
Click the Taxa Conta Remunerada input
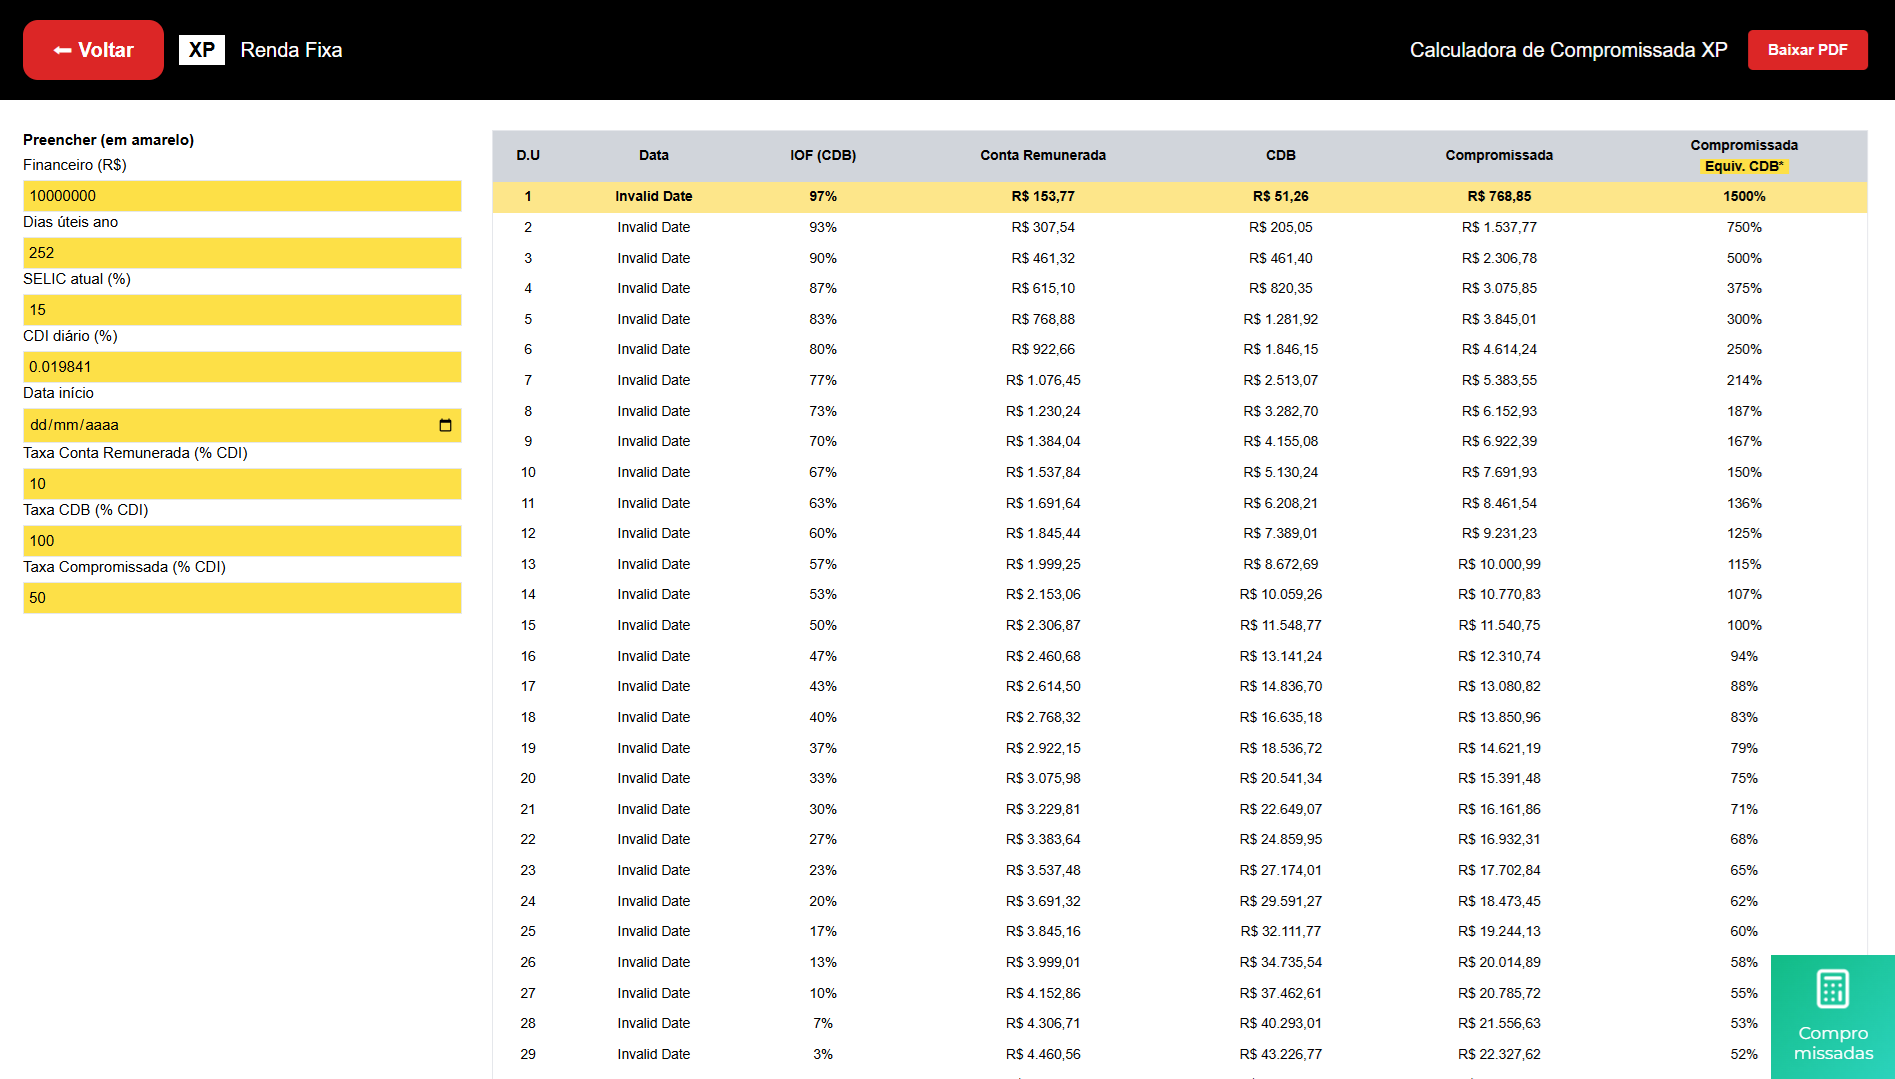(242, 484)
